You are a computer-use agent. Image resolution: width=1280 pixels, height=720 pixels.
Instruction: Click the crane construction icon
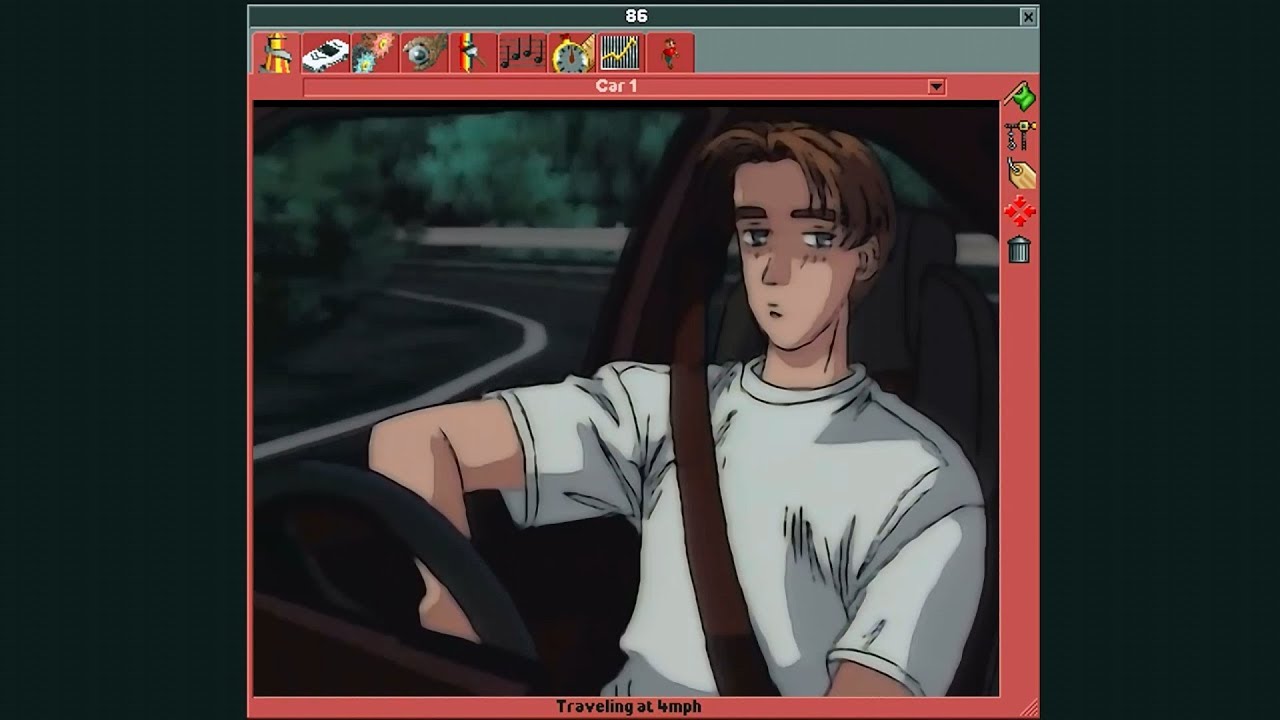click(1019, 135)
